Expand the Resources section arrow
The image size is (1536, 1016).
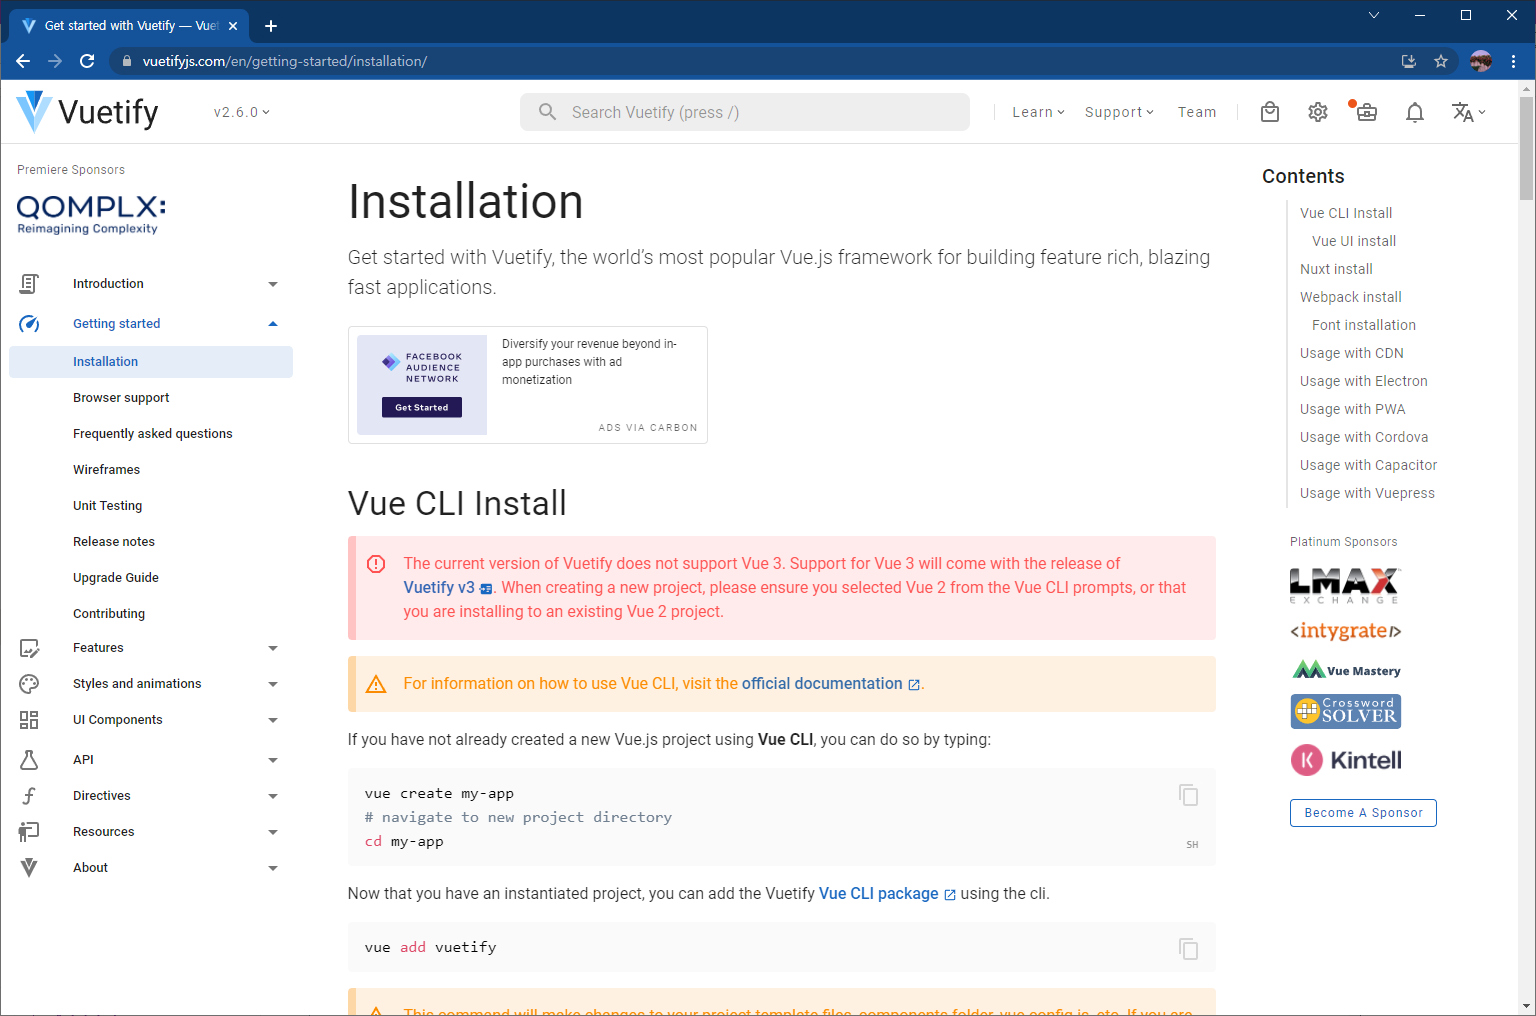273,832
